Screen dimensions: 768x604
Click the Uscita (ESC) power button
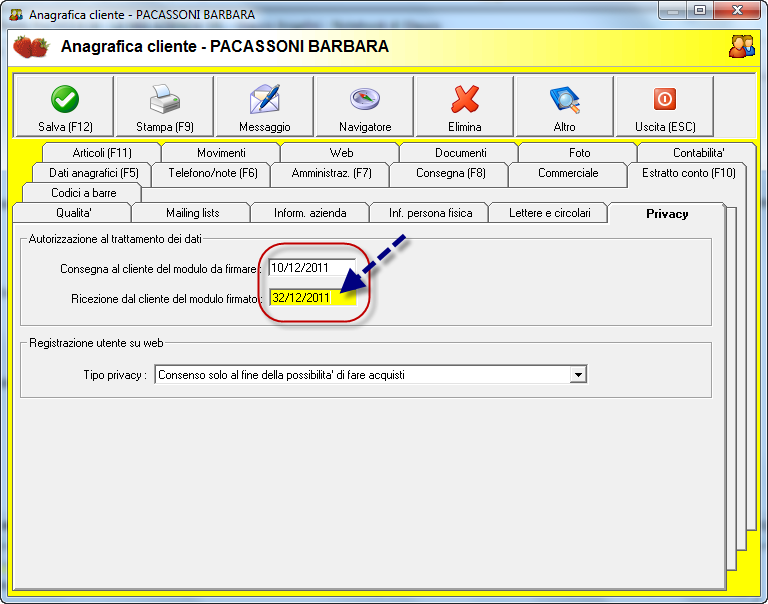665,106
